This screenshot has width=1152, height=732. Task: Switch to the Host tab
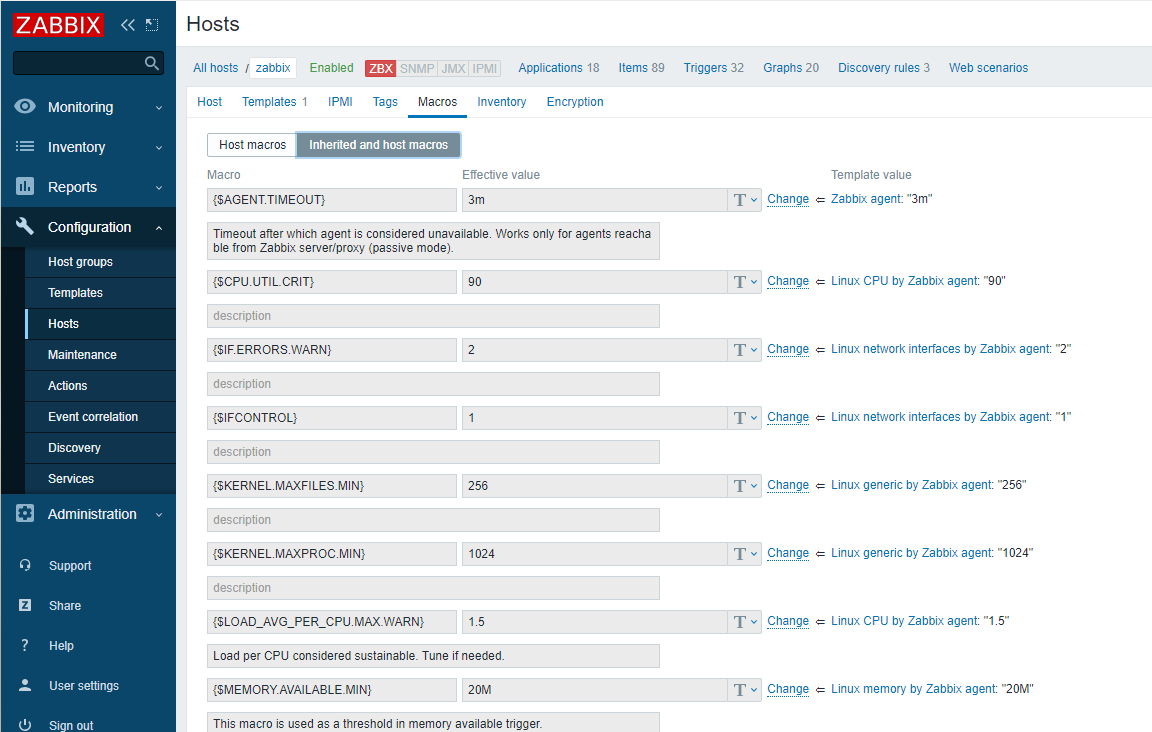(x=209, y=102)
